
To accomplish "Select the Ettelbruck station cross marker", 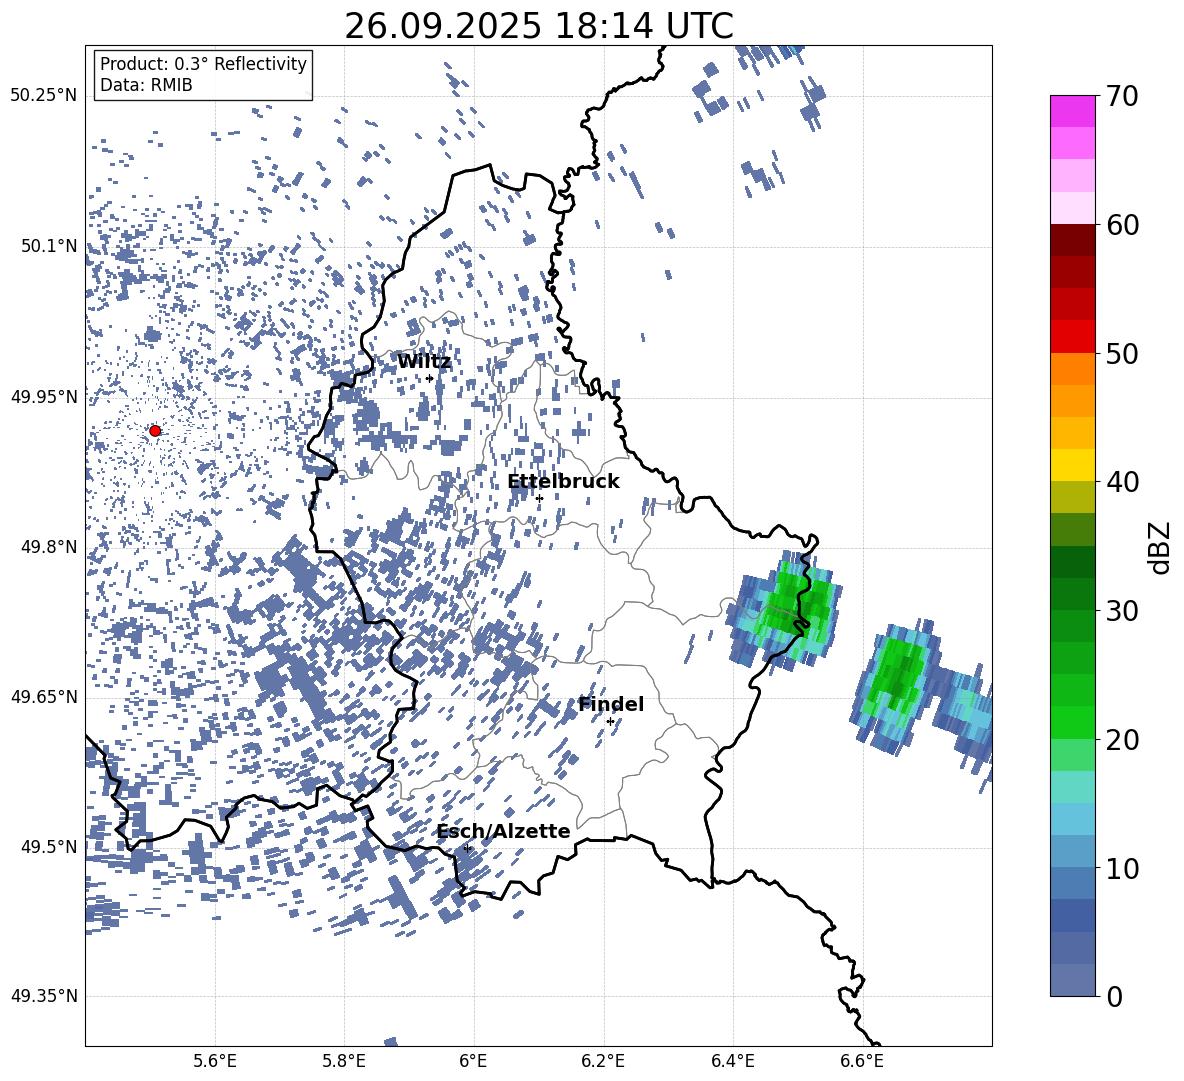I will click(x=539, y=498).
